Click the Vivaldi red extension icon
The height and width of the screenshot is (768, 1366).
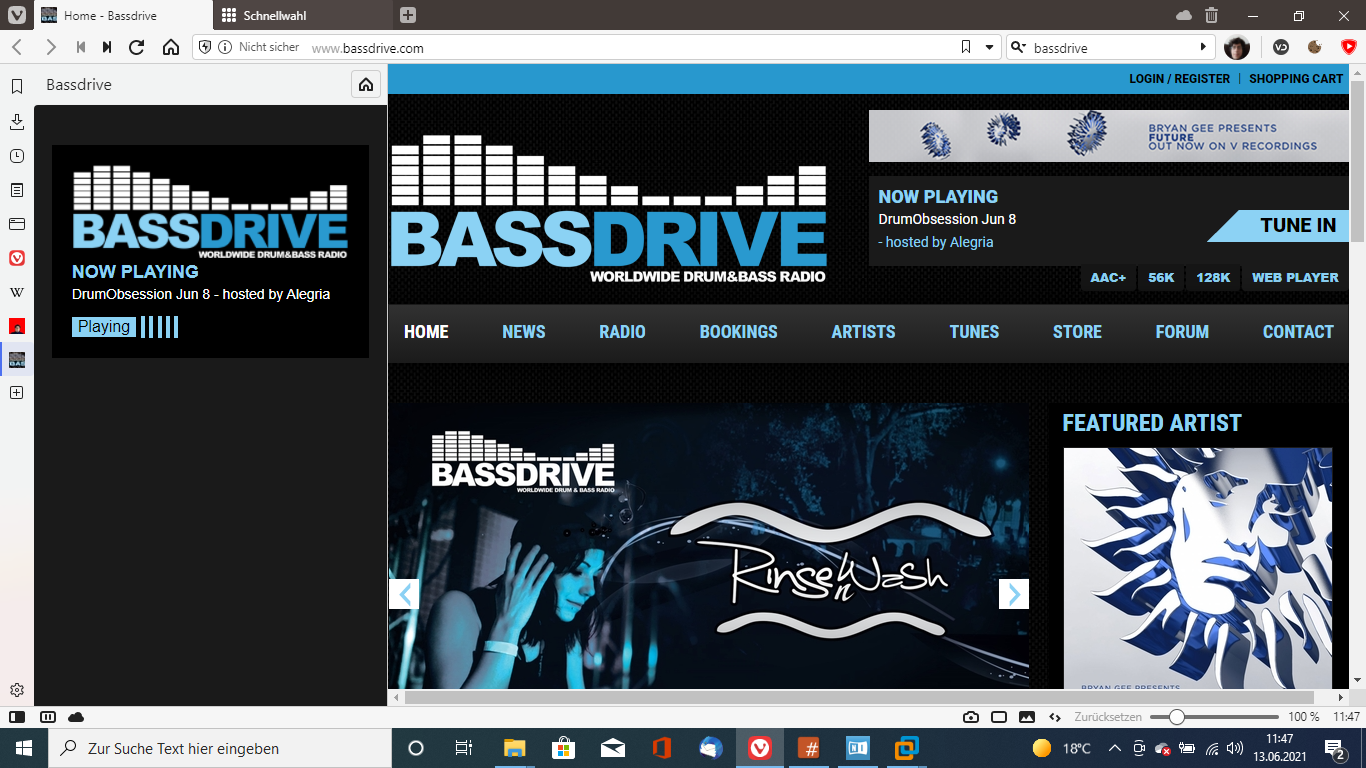click(x=1349, y=47)
